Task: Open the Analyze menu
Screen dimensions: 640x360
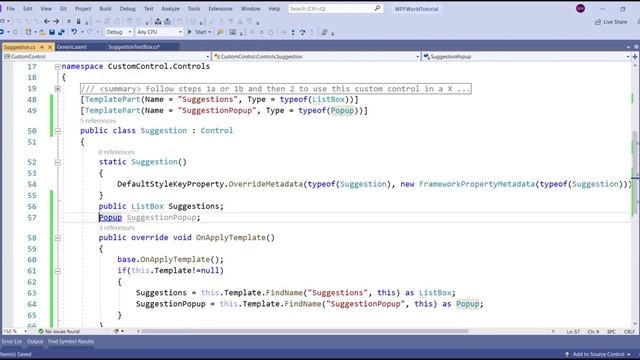Action: click(170, 9)
